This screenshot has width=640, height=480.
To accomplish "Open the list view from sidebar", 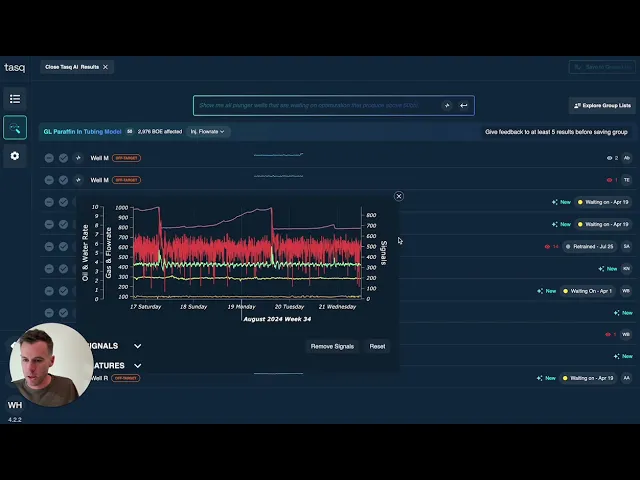I will (x=15, y=99).
